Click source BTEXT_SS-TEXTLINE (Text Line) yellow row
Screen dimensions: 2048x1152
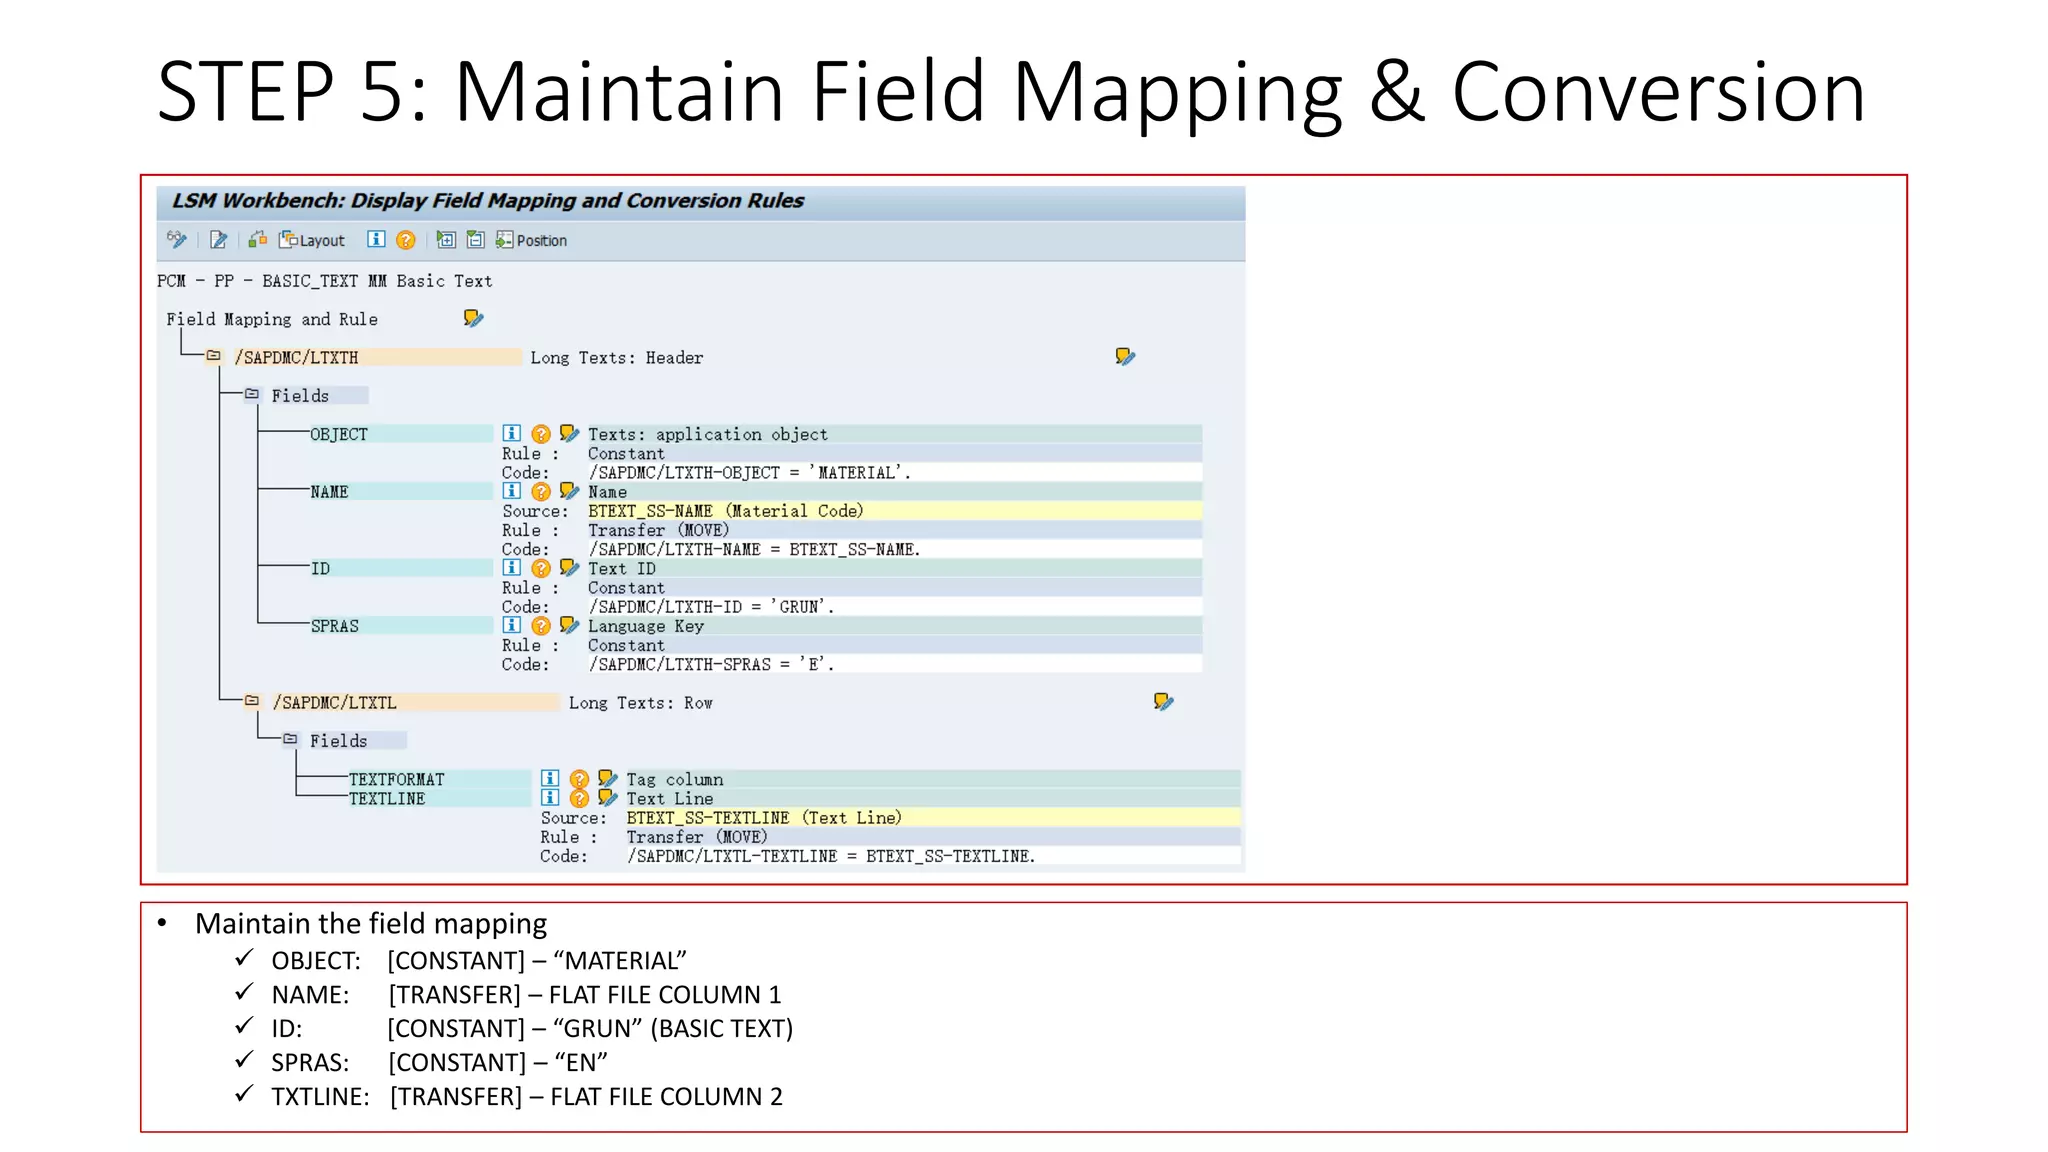(764, 818)
